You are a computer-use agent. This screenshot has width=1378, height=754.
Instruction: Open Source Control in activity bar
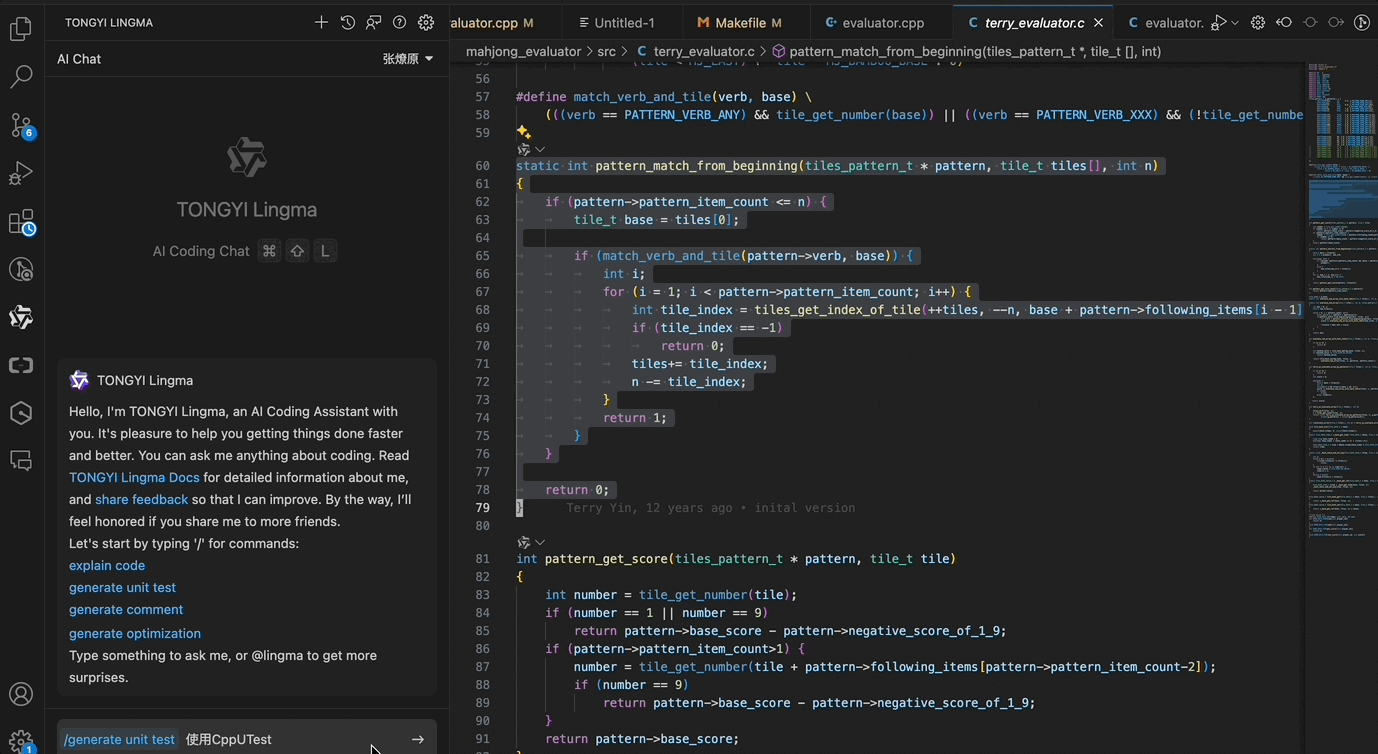[21, 125]
